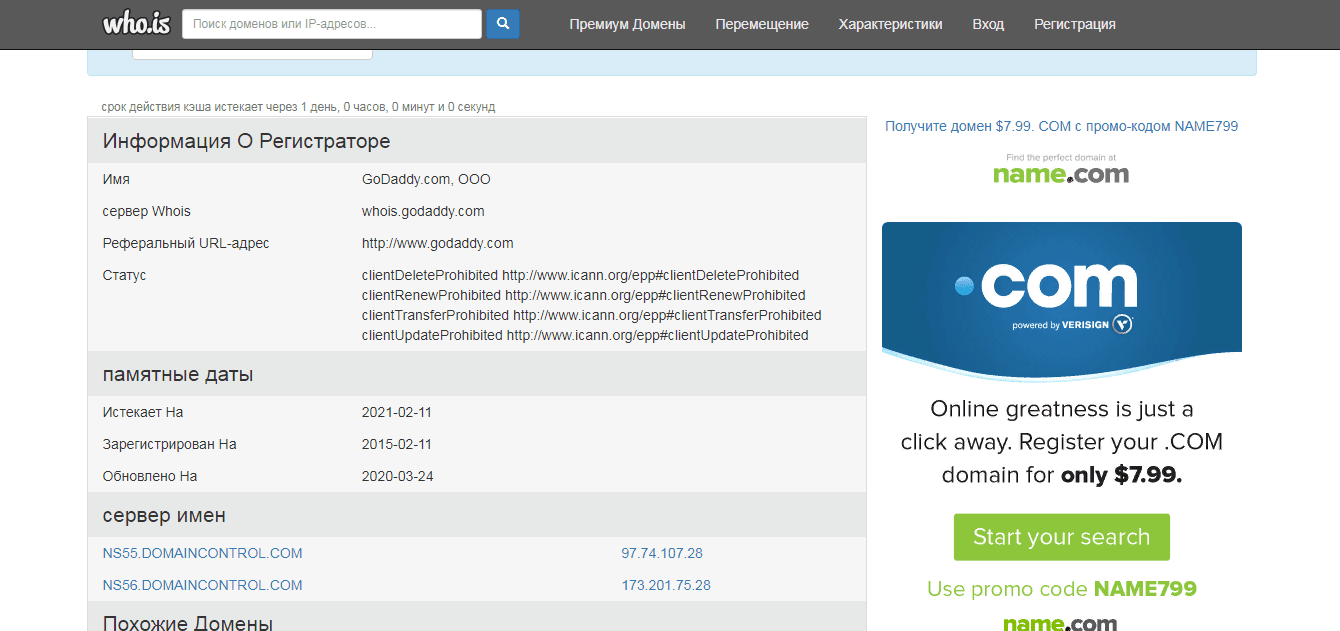Click the Информация О Регистраторе header
This screenshot has width=1340, height=631.
point(246,141)
